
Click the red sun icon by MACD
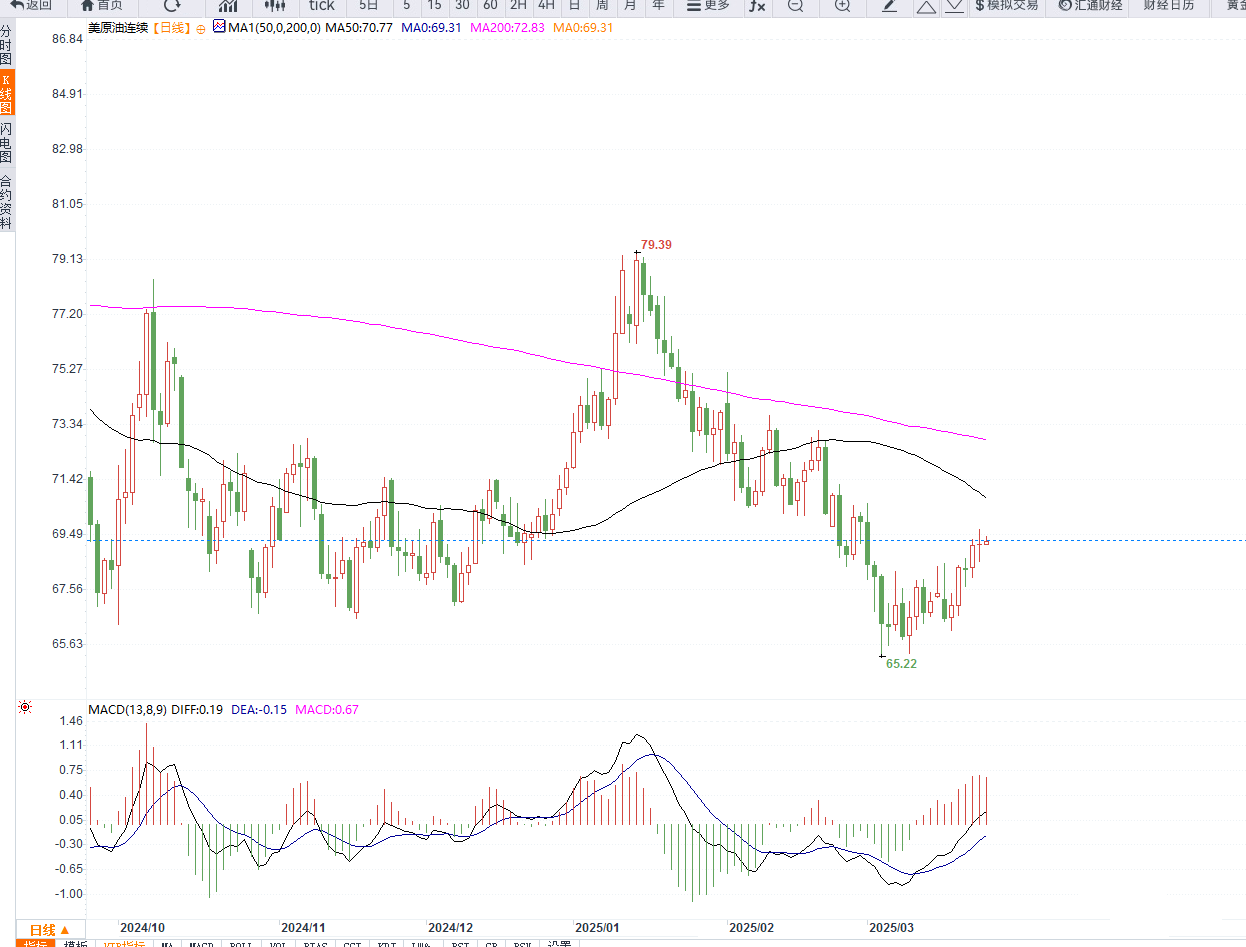(x=25, y=708)
